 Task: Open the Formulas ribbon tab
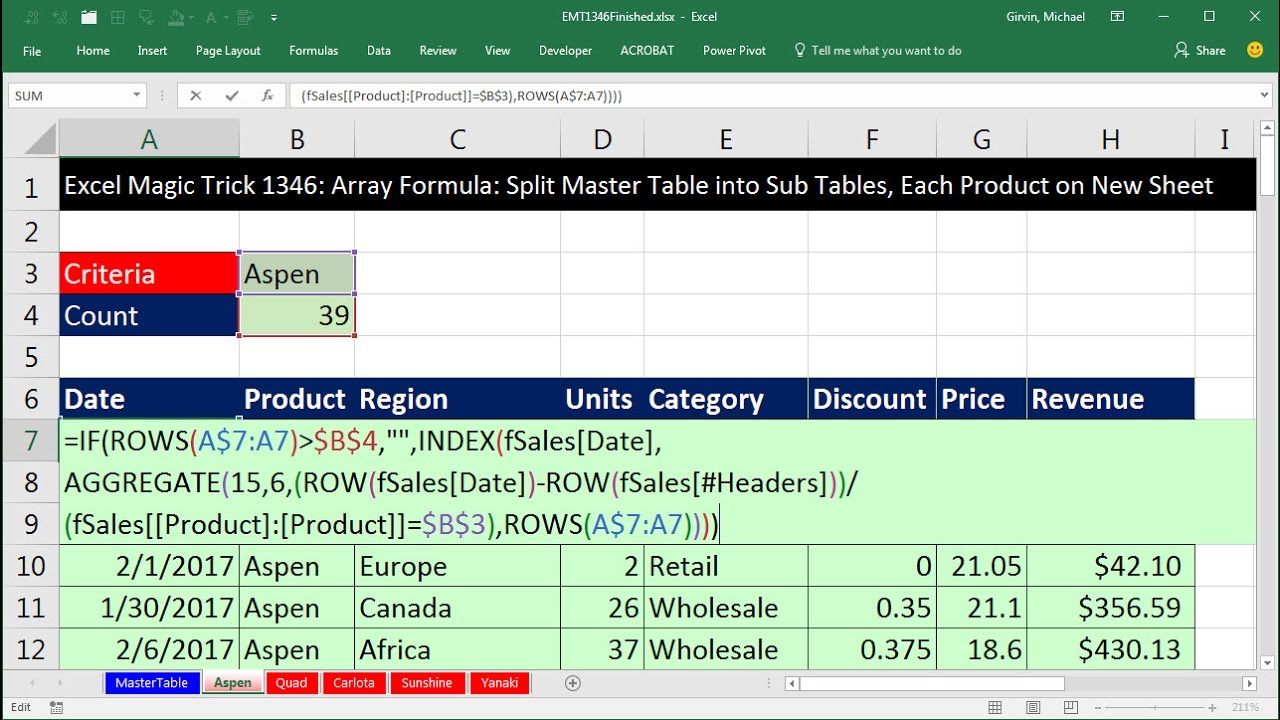click(314, 50)
